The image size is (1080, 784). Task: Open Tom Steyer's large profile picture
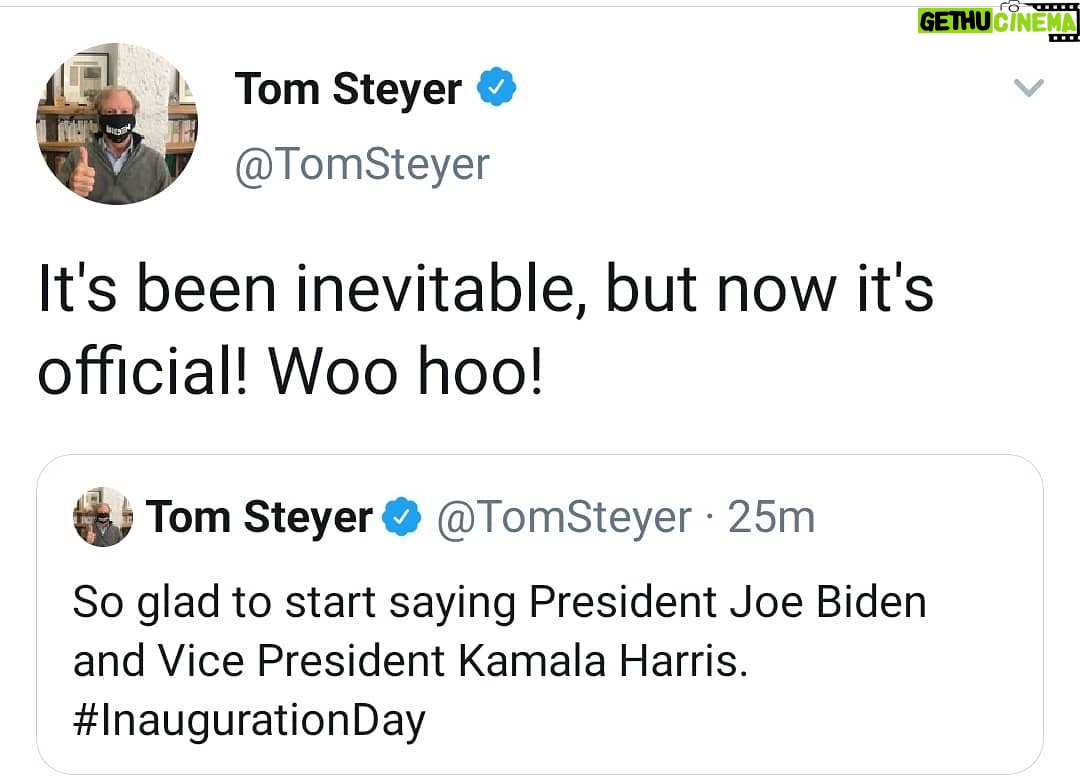pos(117,124)
